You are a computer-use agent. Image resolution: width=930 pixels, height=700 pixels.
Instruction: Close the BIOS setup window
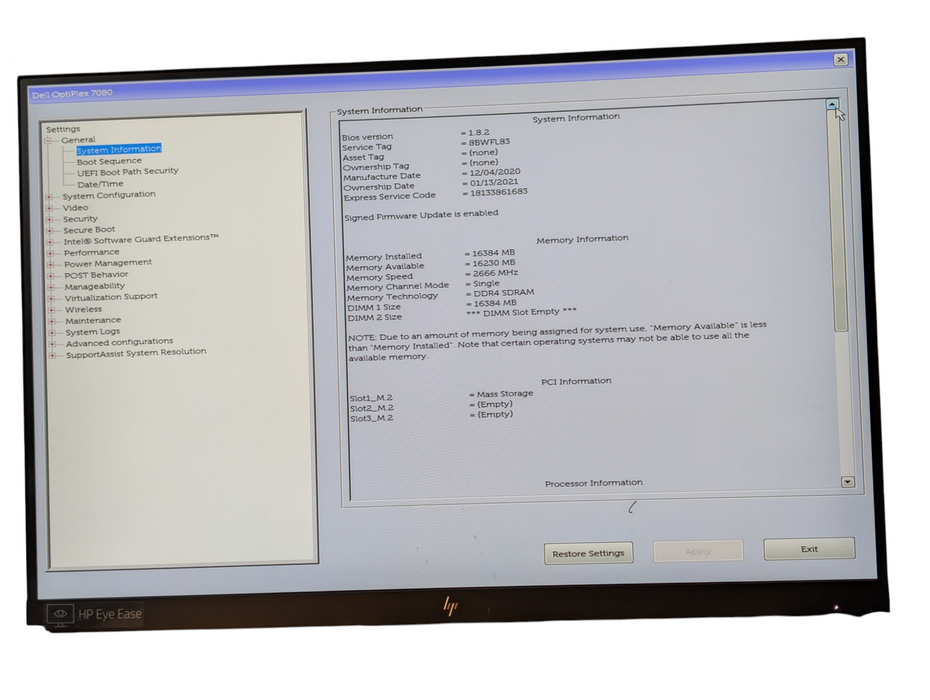[x=840, y=59]
